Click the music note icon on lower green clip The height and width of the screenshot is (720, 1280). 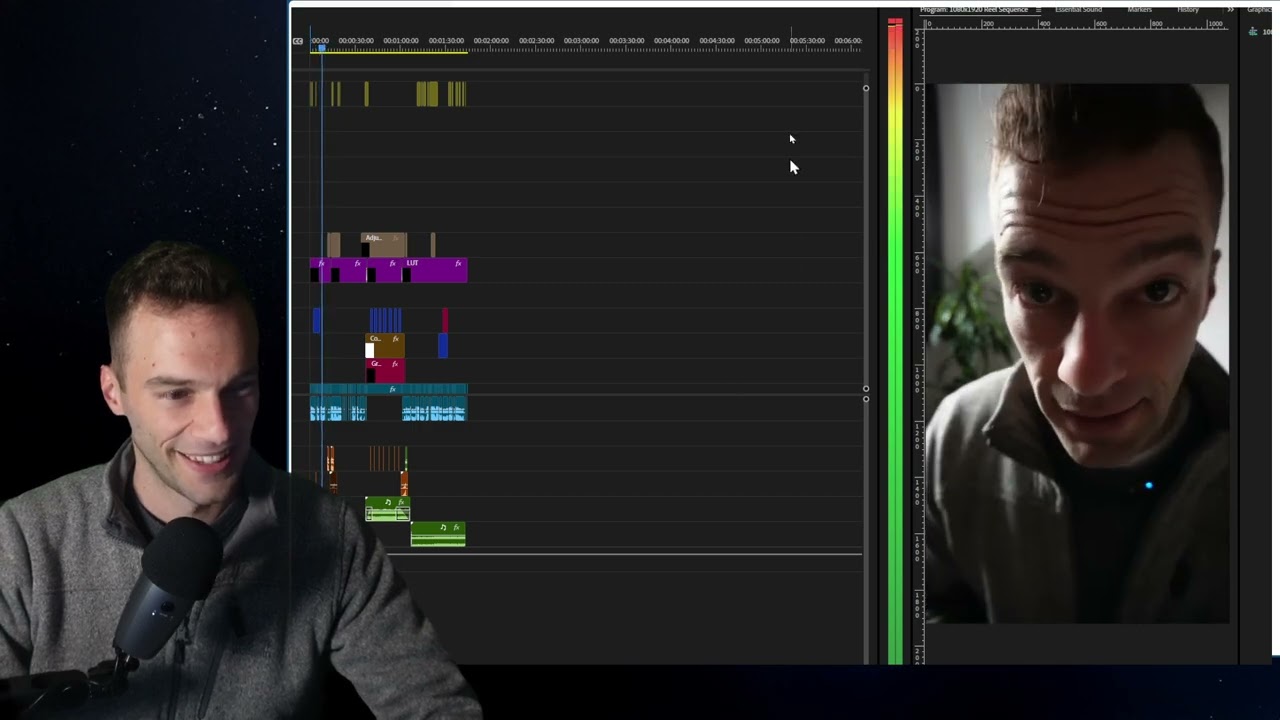point(443,527)
